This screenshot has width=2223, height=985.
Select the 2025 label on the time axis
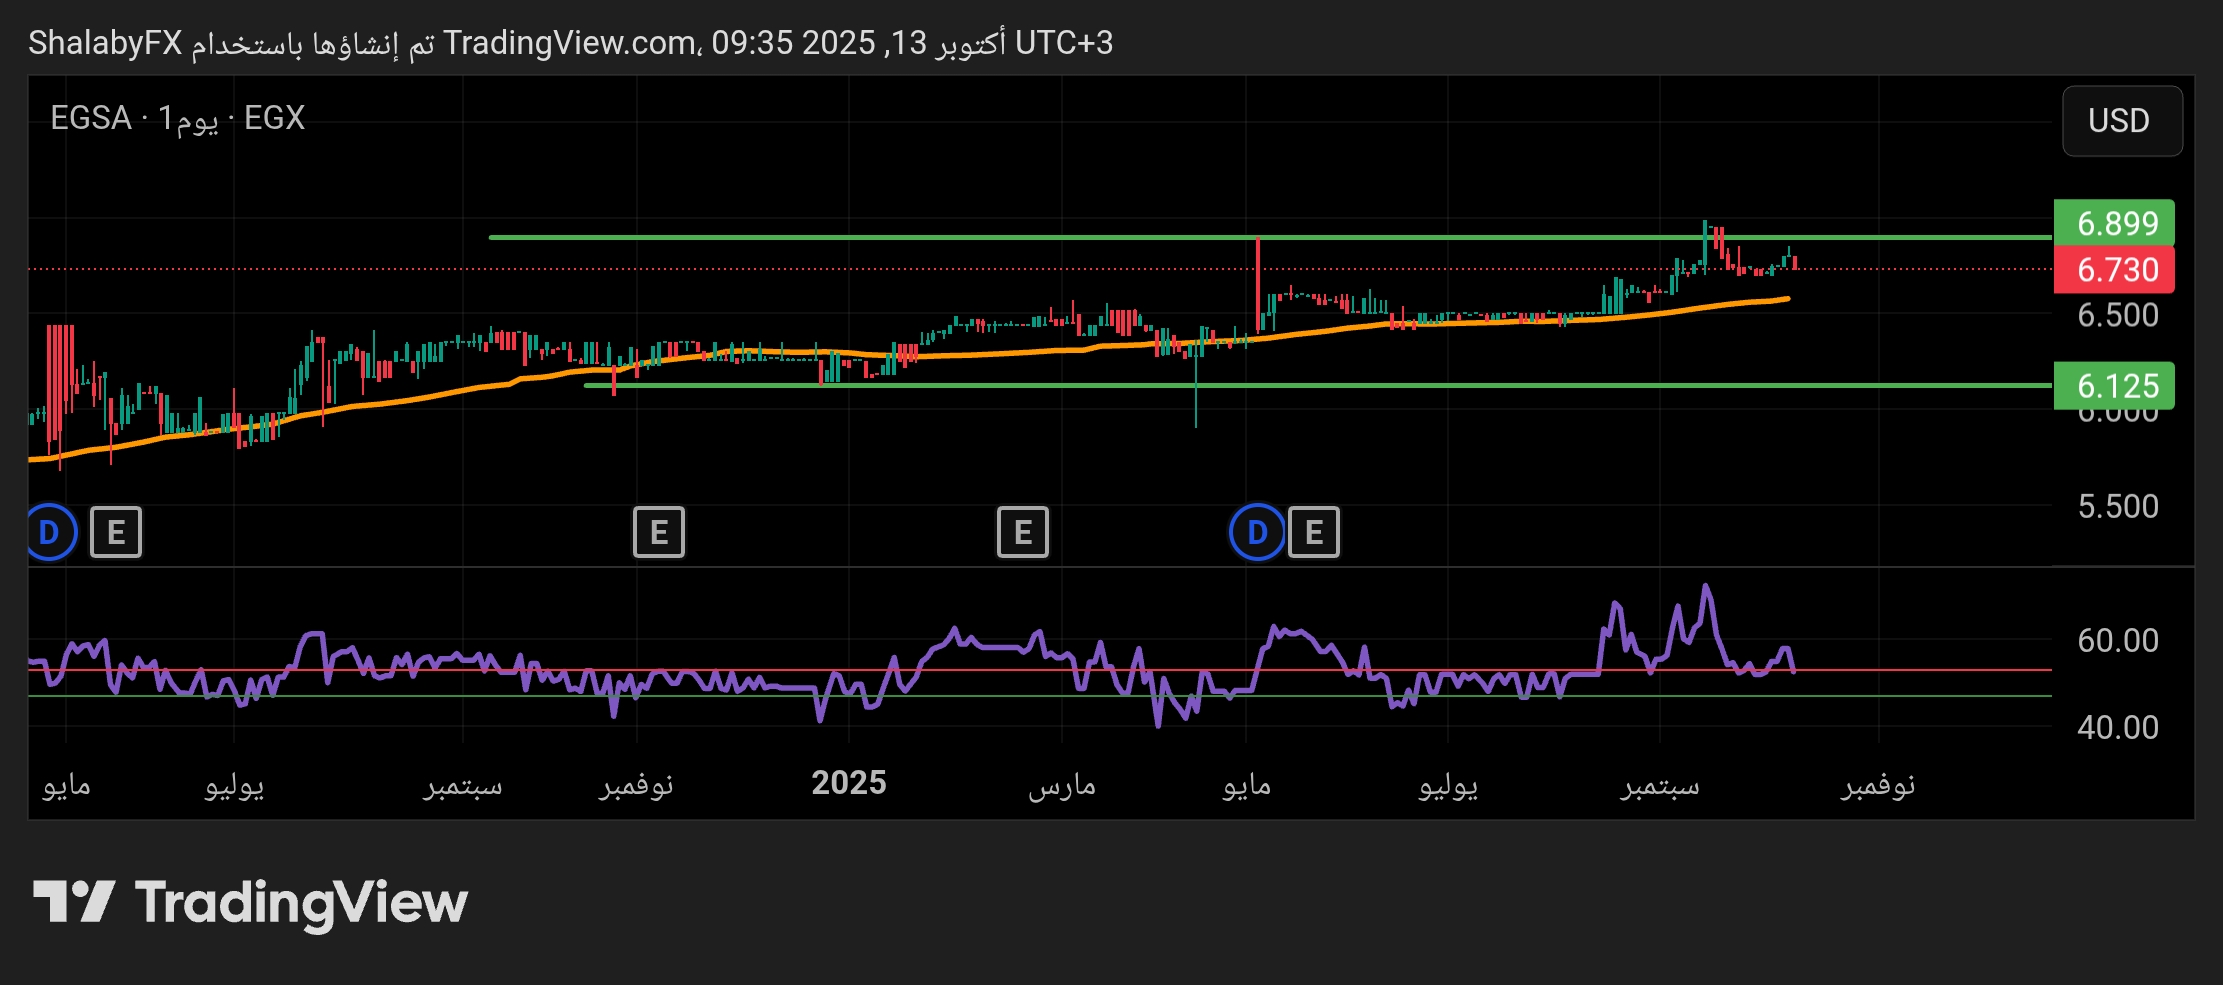848,783
